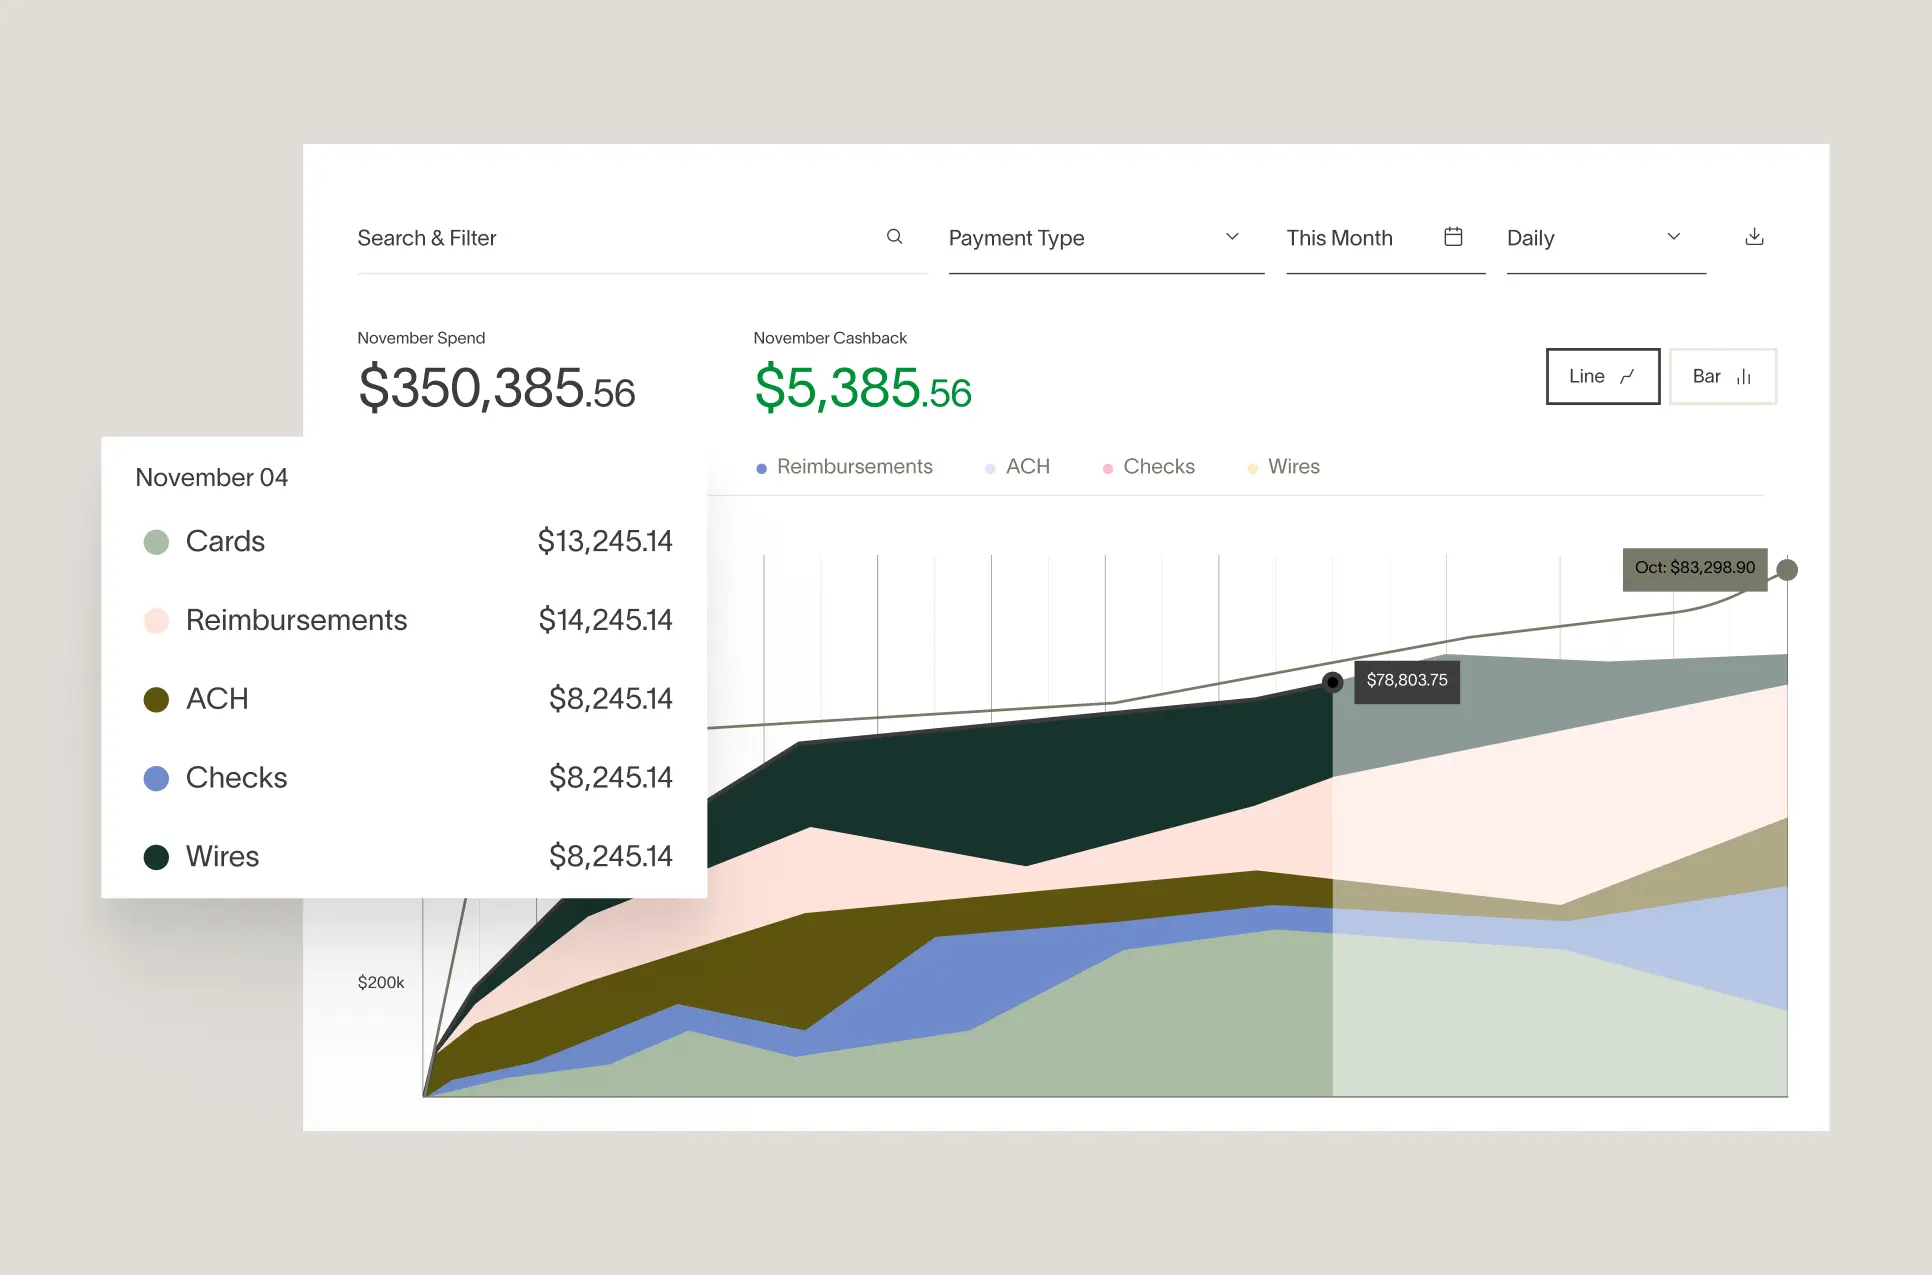The width and height of the screenshot is (1932, 1275).
Task: Open the Payment Type dropdown
Action: pos(1105,238)
